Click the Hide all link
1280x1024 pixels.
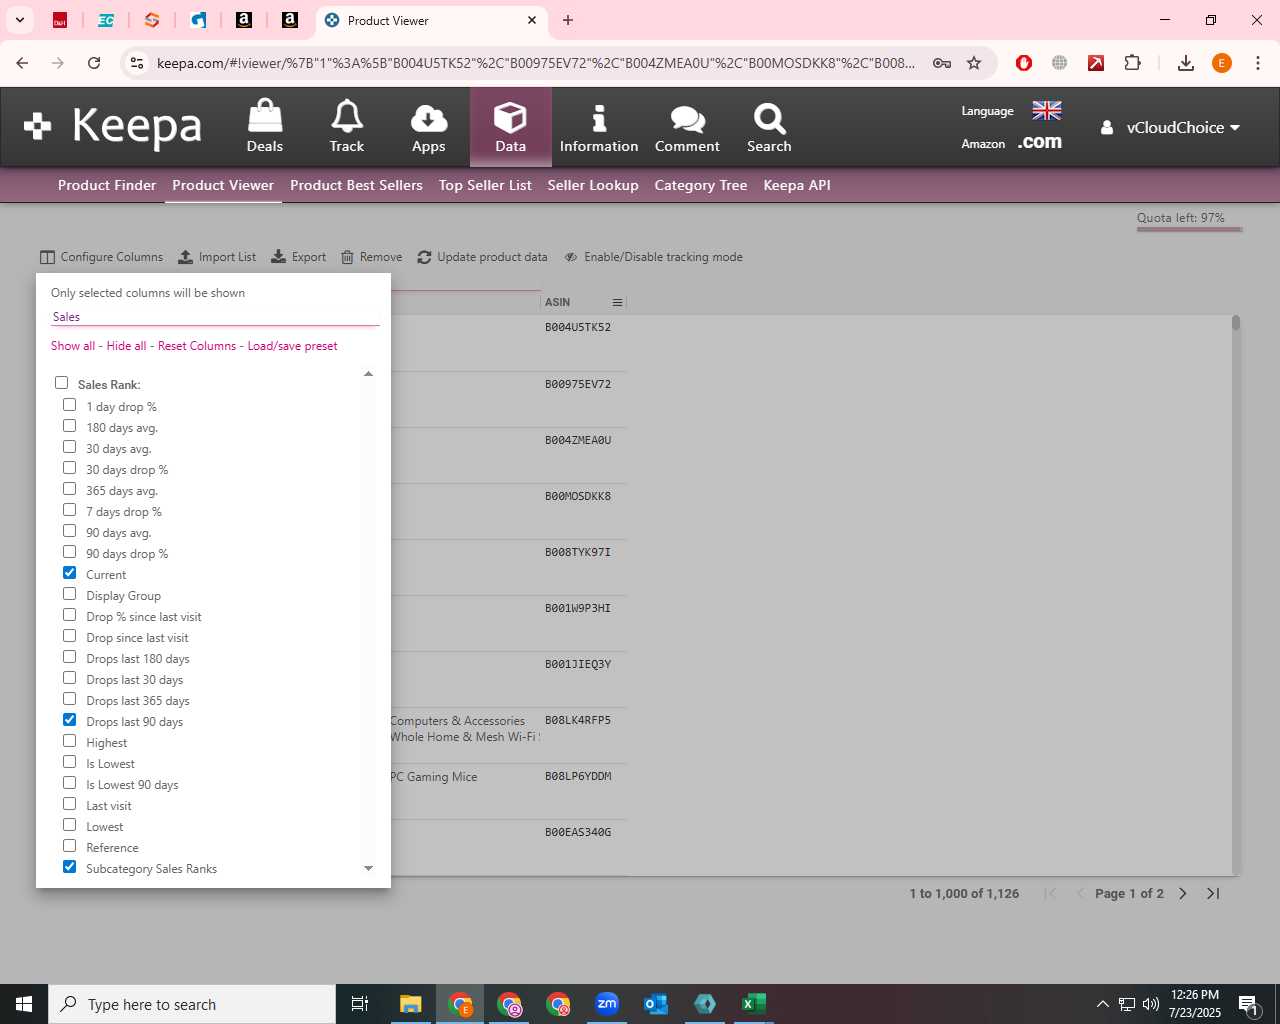click(126, 346)
